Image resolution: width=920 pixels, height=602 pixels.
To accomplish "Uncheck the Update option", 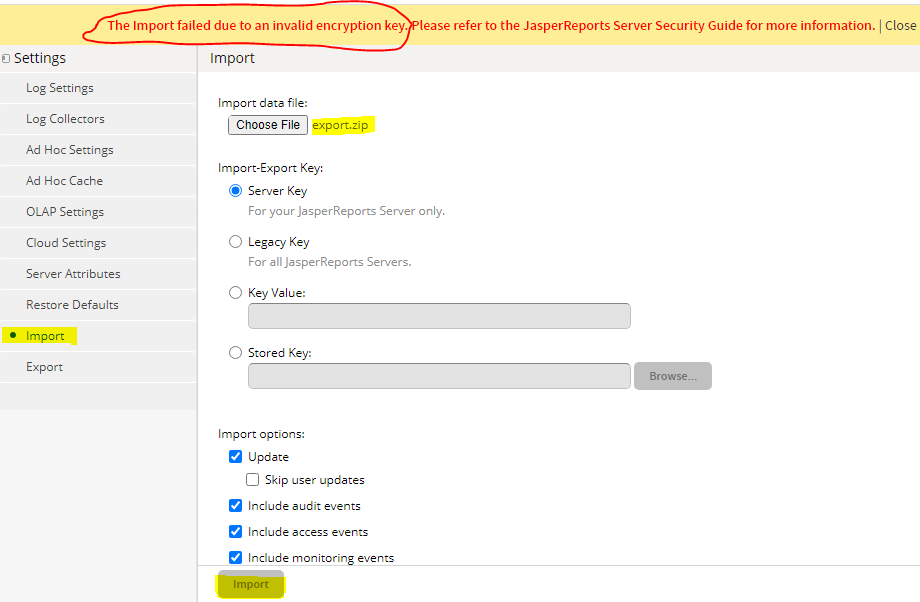I will (x=235, y=456).
